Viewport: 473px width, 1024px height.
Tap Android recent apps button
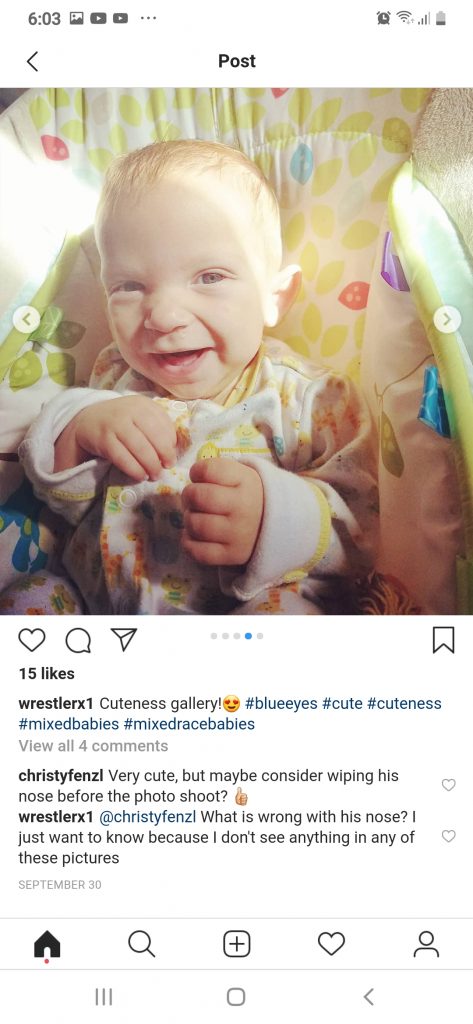[104, 997]
